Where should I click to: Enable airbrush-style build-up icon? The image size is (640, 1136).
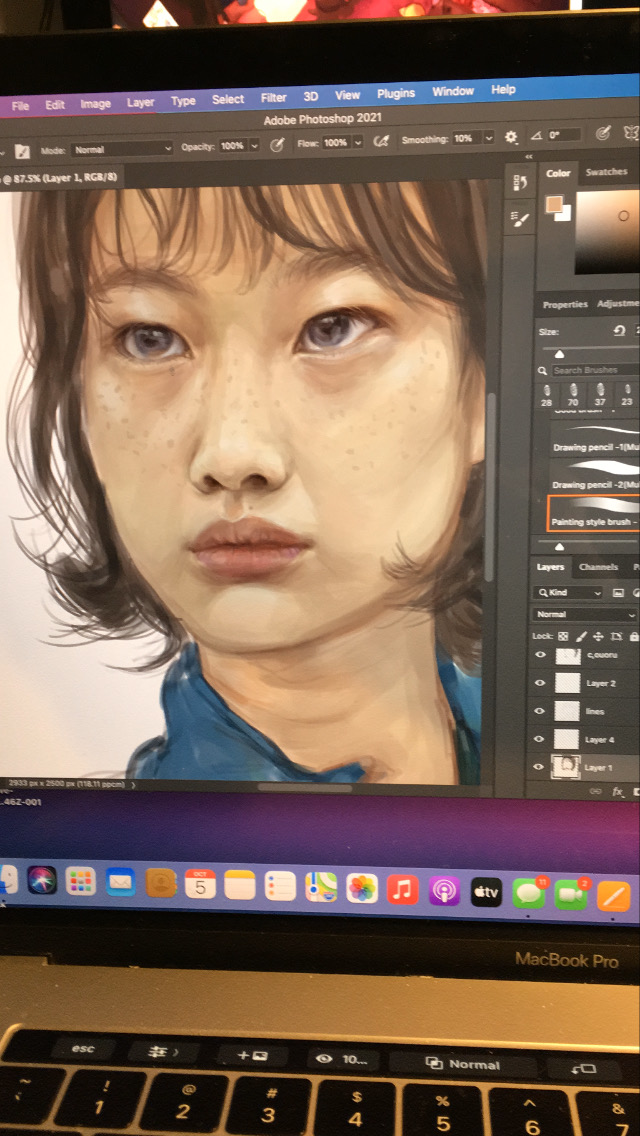pyautogui.click(x=380, y=141)
